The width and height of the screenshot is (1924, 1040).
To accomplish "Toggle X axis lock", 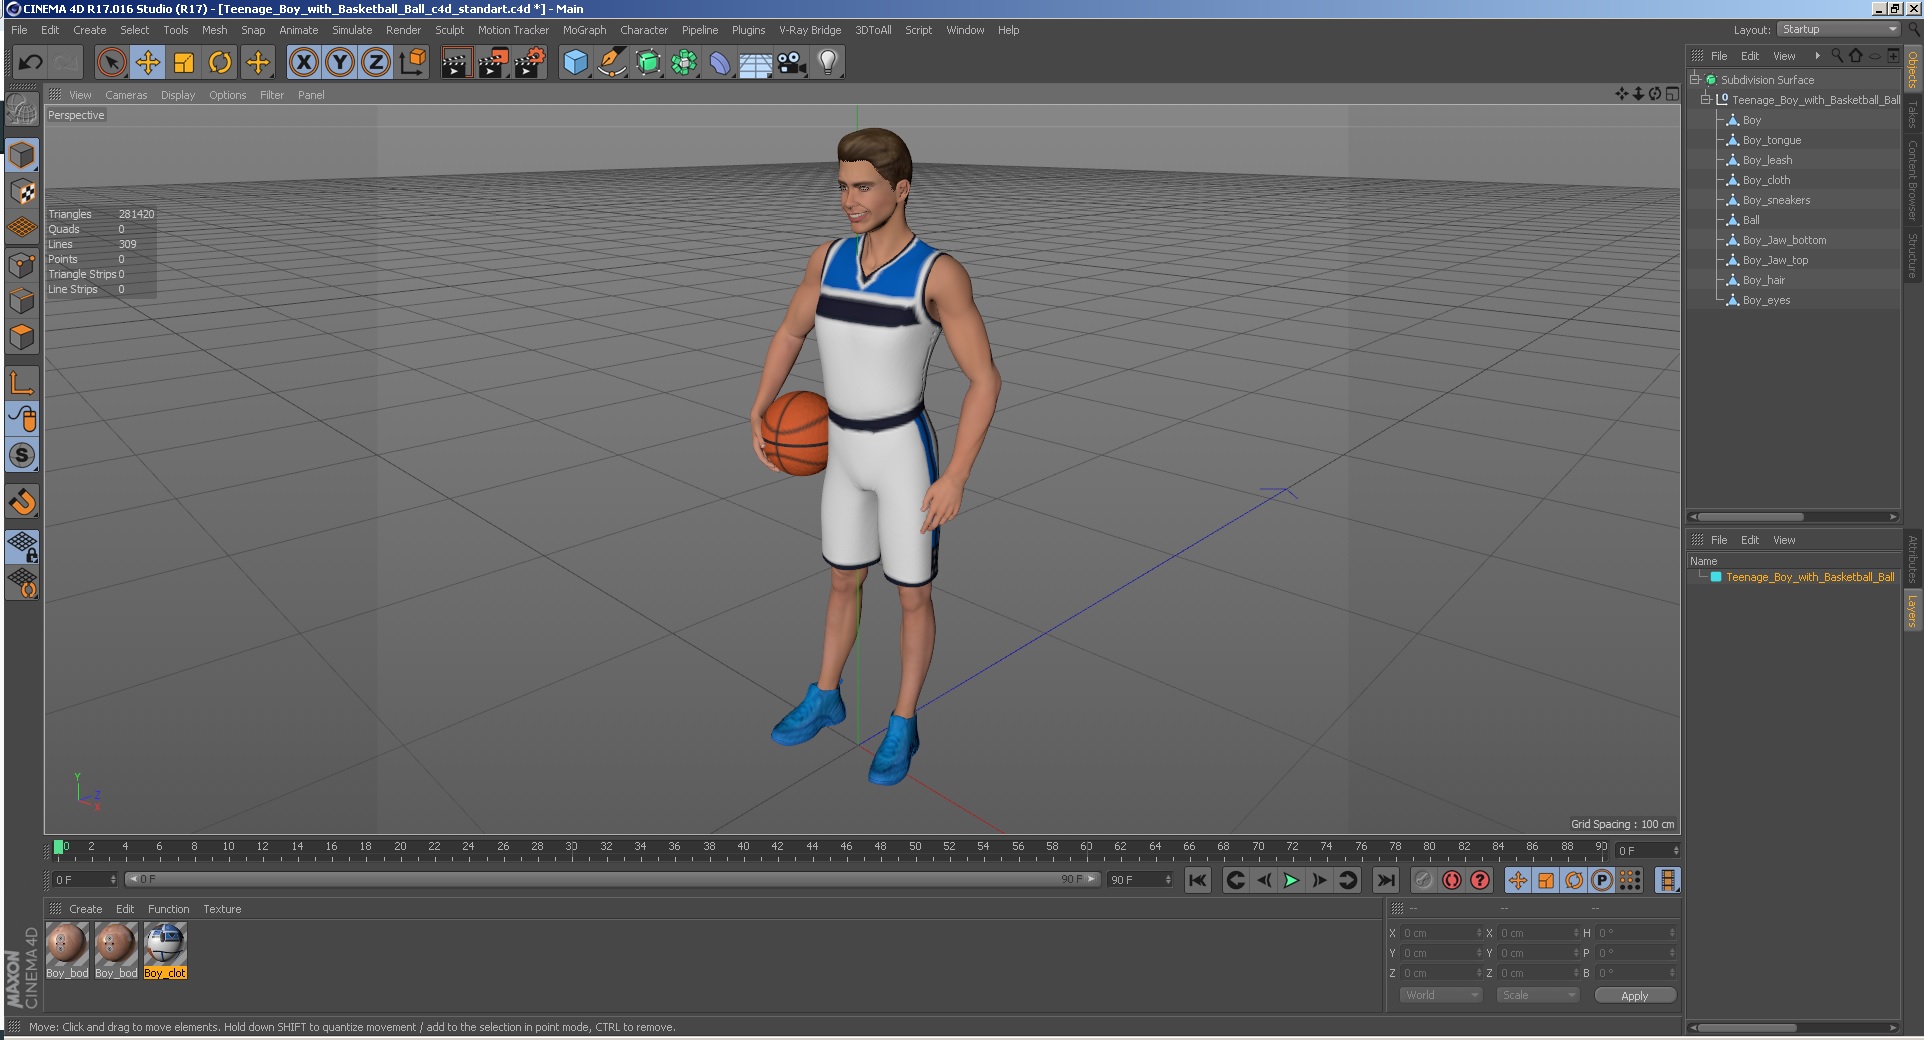I will (304, 62).
